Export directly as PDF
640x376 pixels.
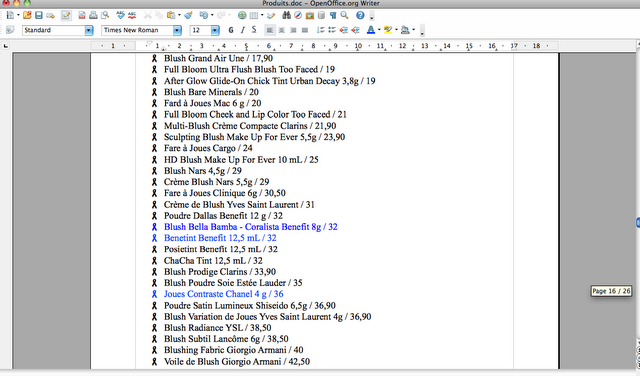tap(82, 16)
